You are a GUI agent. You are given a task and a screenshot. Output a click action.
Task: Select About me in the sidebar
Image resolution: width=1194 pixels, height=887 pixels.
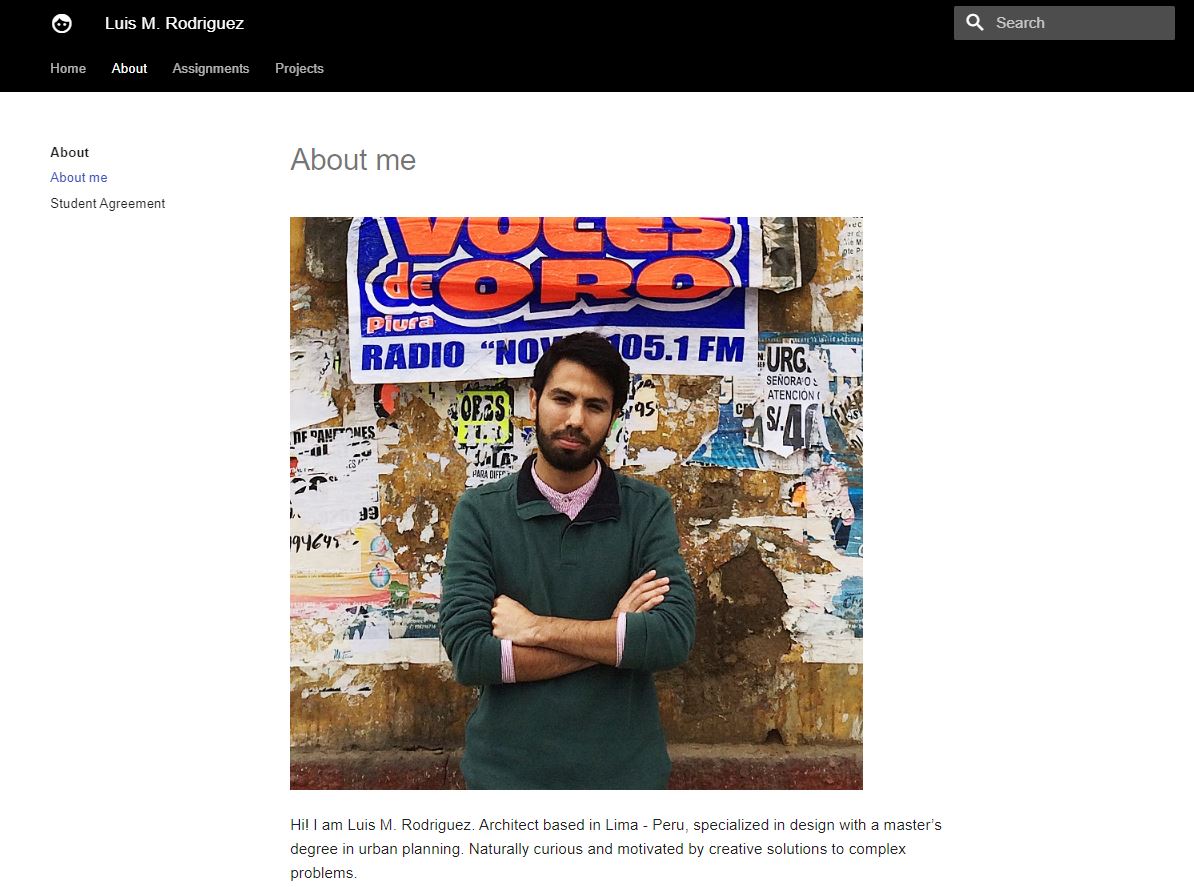pyautogui.click(x=78, y=177)
